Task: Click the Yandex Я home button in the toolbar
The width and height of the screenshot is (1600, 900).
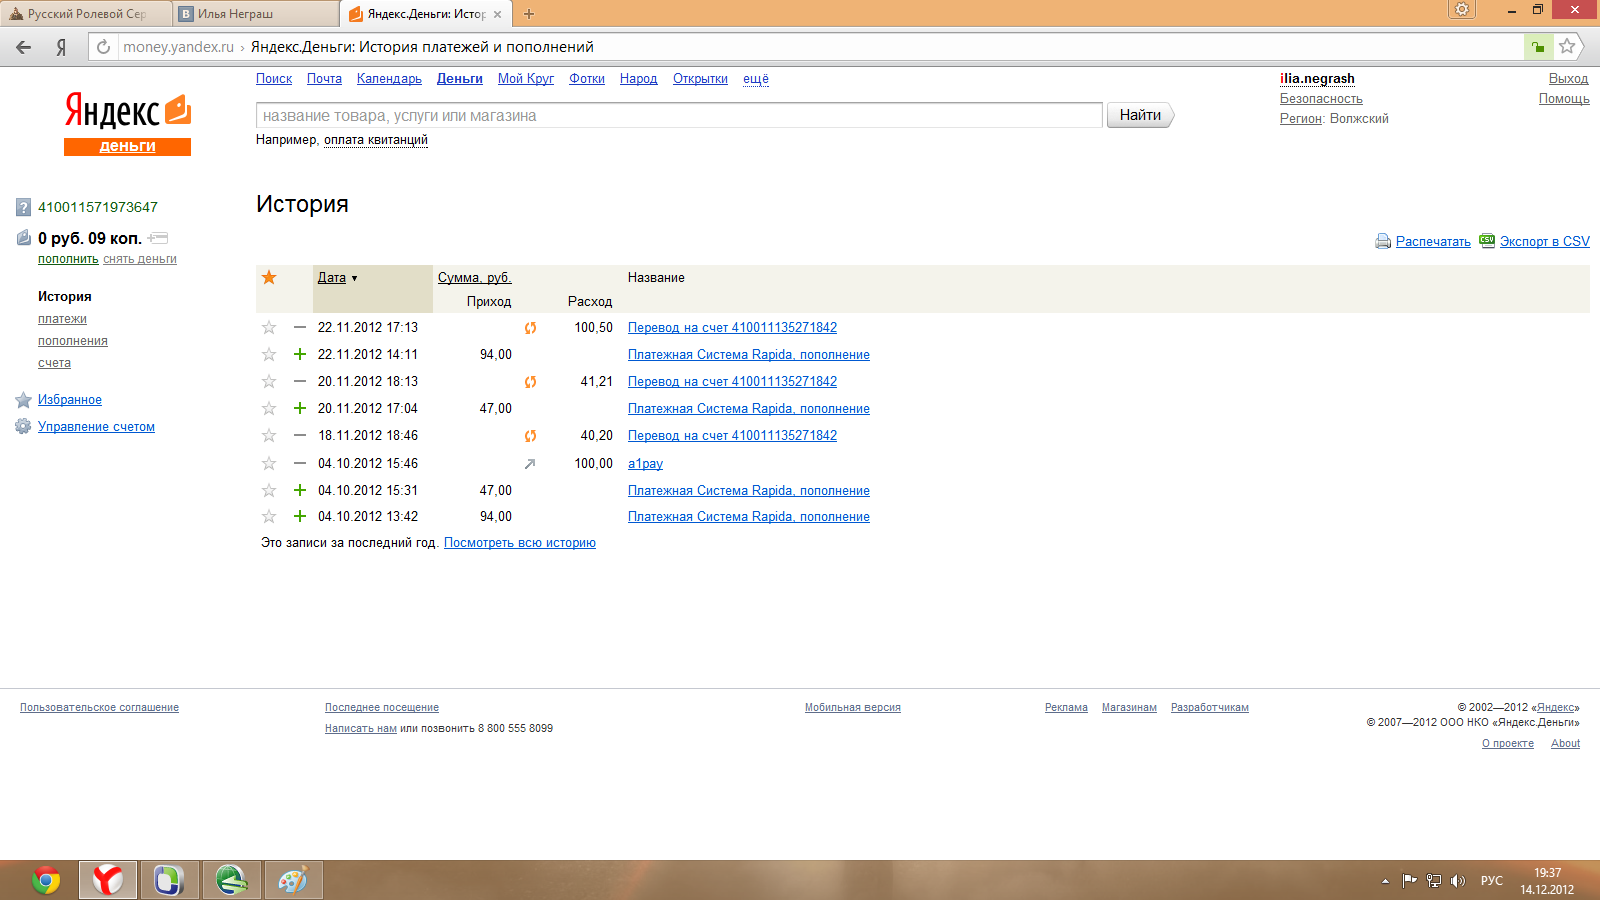Action: click(x=61, y=47)
